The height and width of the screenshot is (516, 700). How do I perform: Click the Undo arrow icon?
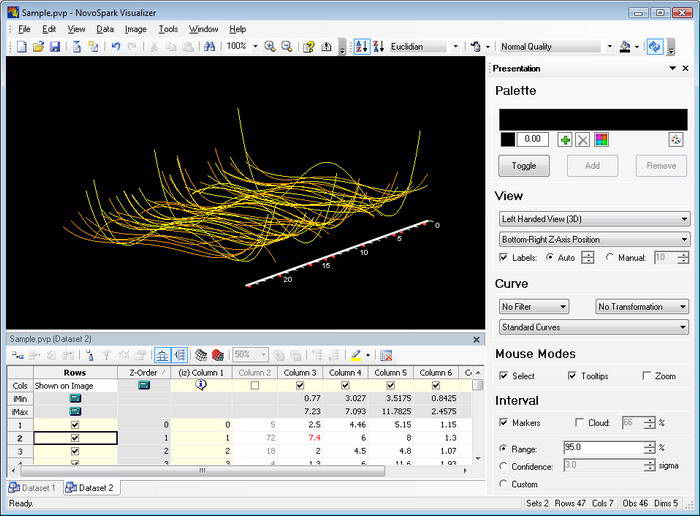116,46
